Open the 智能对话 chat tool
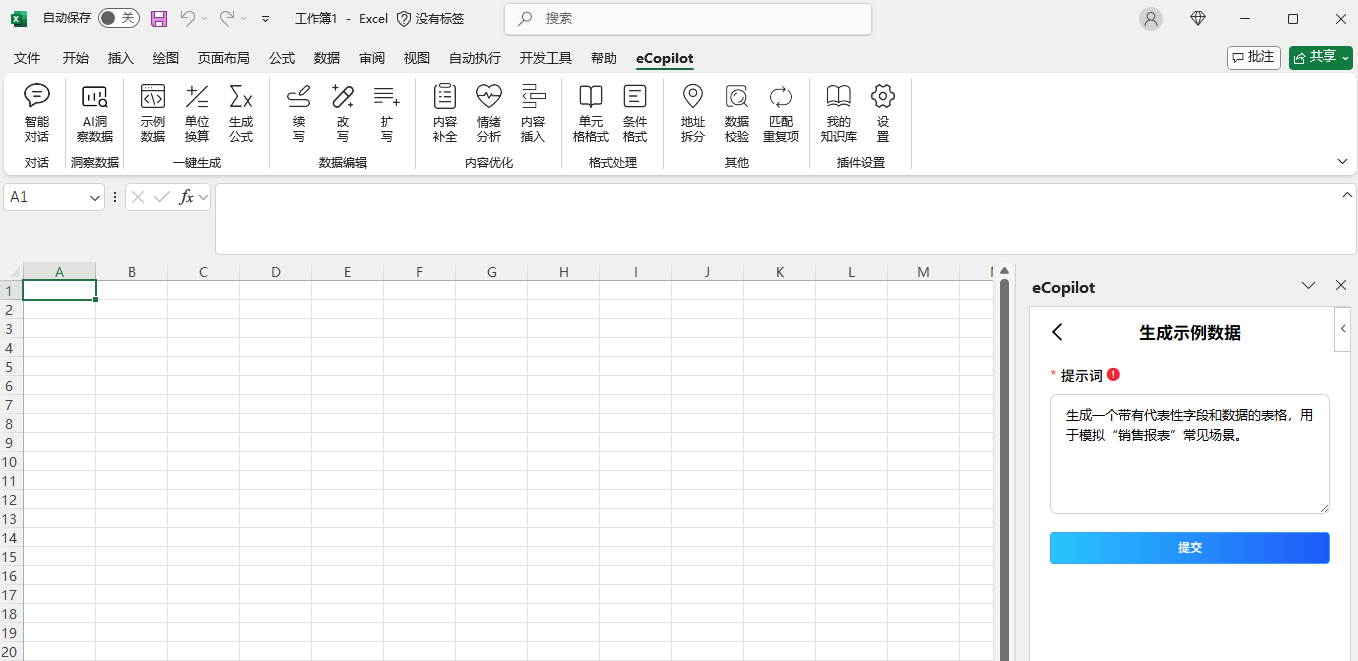 (37, 113)
